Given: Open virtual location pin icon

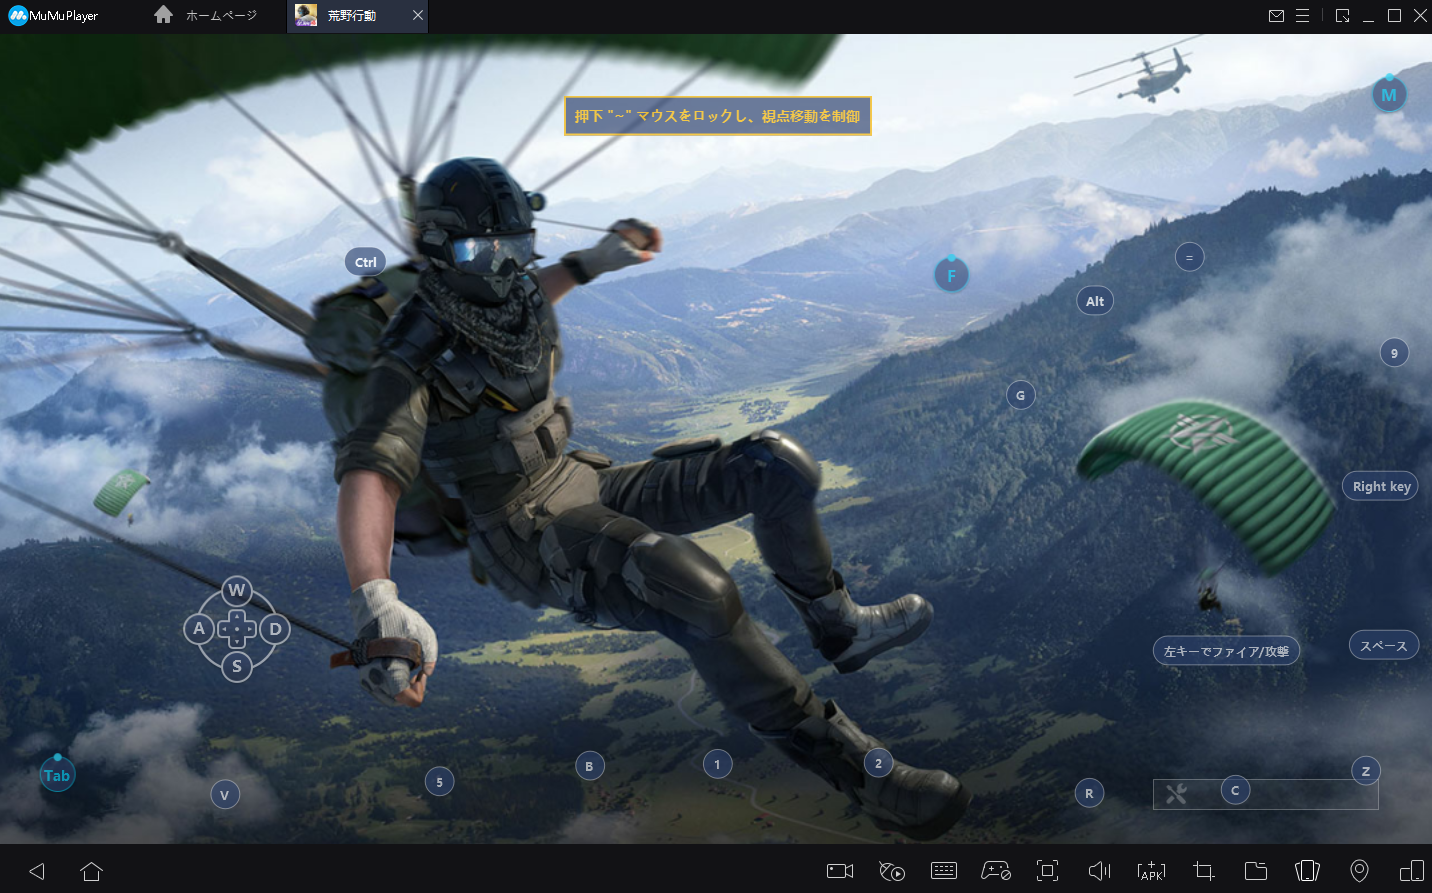Looking at the screenshot, I should tap(1359, 871).
